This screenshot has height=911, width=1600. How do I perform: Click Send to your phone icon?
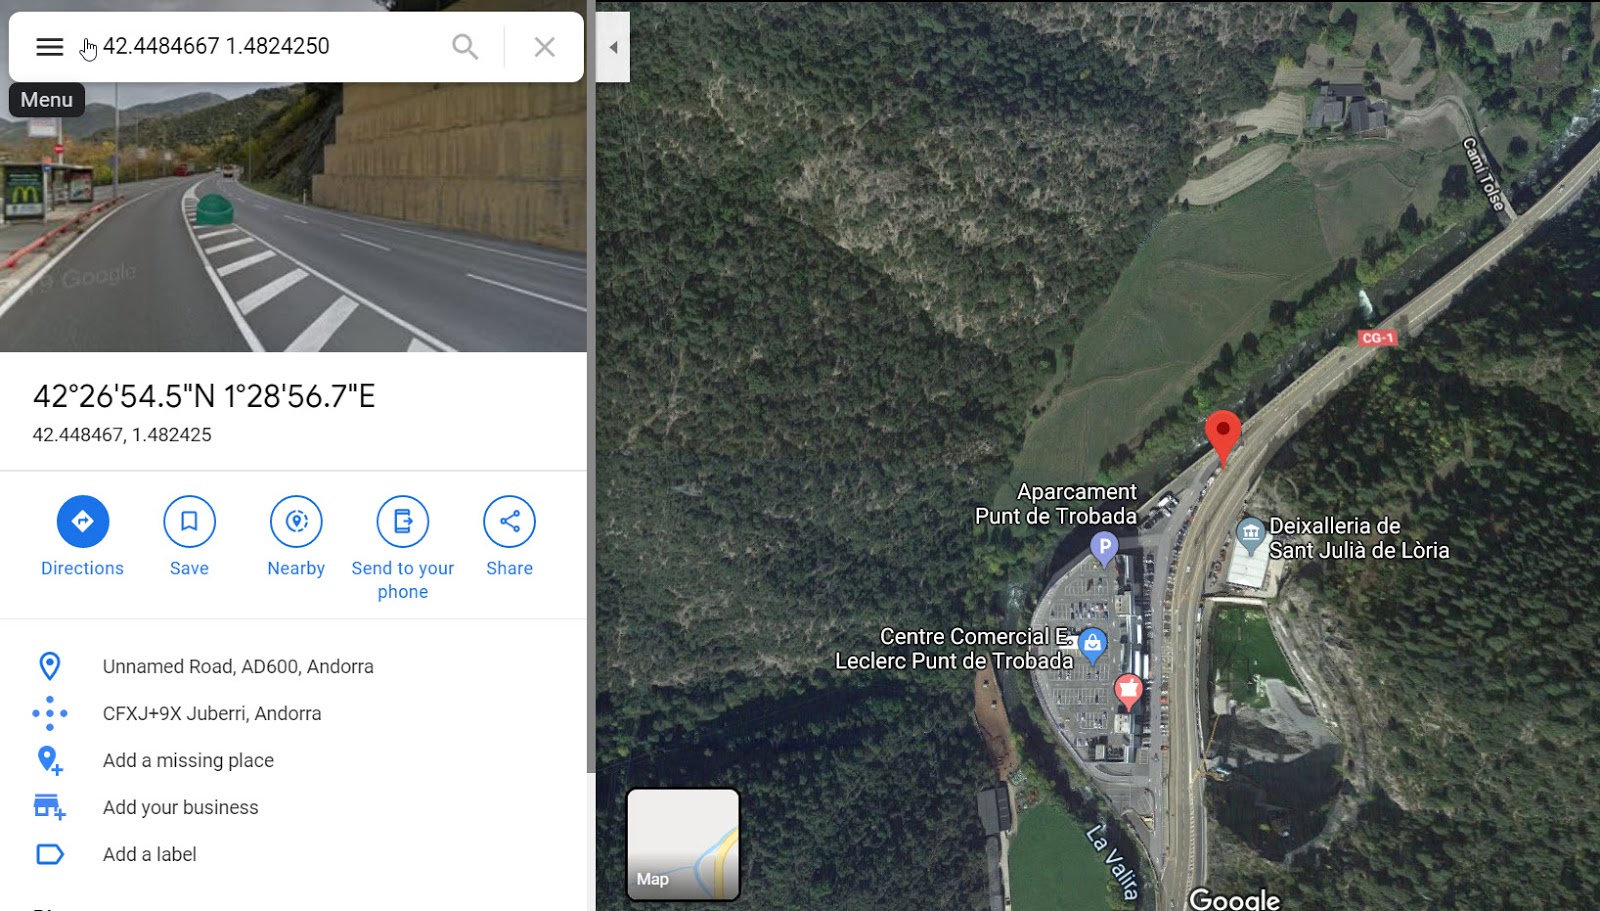click(x=403, y=521)
